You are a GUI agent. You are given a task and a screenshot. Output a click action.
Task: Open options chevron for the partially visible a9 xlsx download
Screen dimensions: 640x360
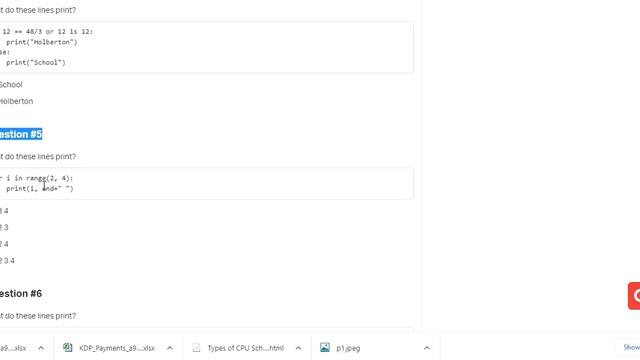click(x=41, y=348)
